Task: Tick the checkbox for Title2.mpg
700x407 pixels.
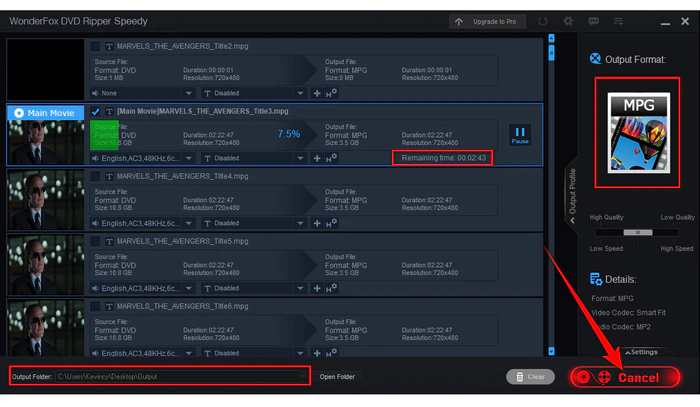Action: (x=95, y=46)
